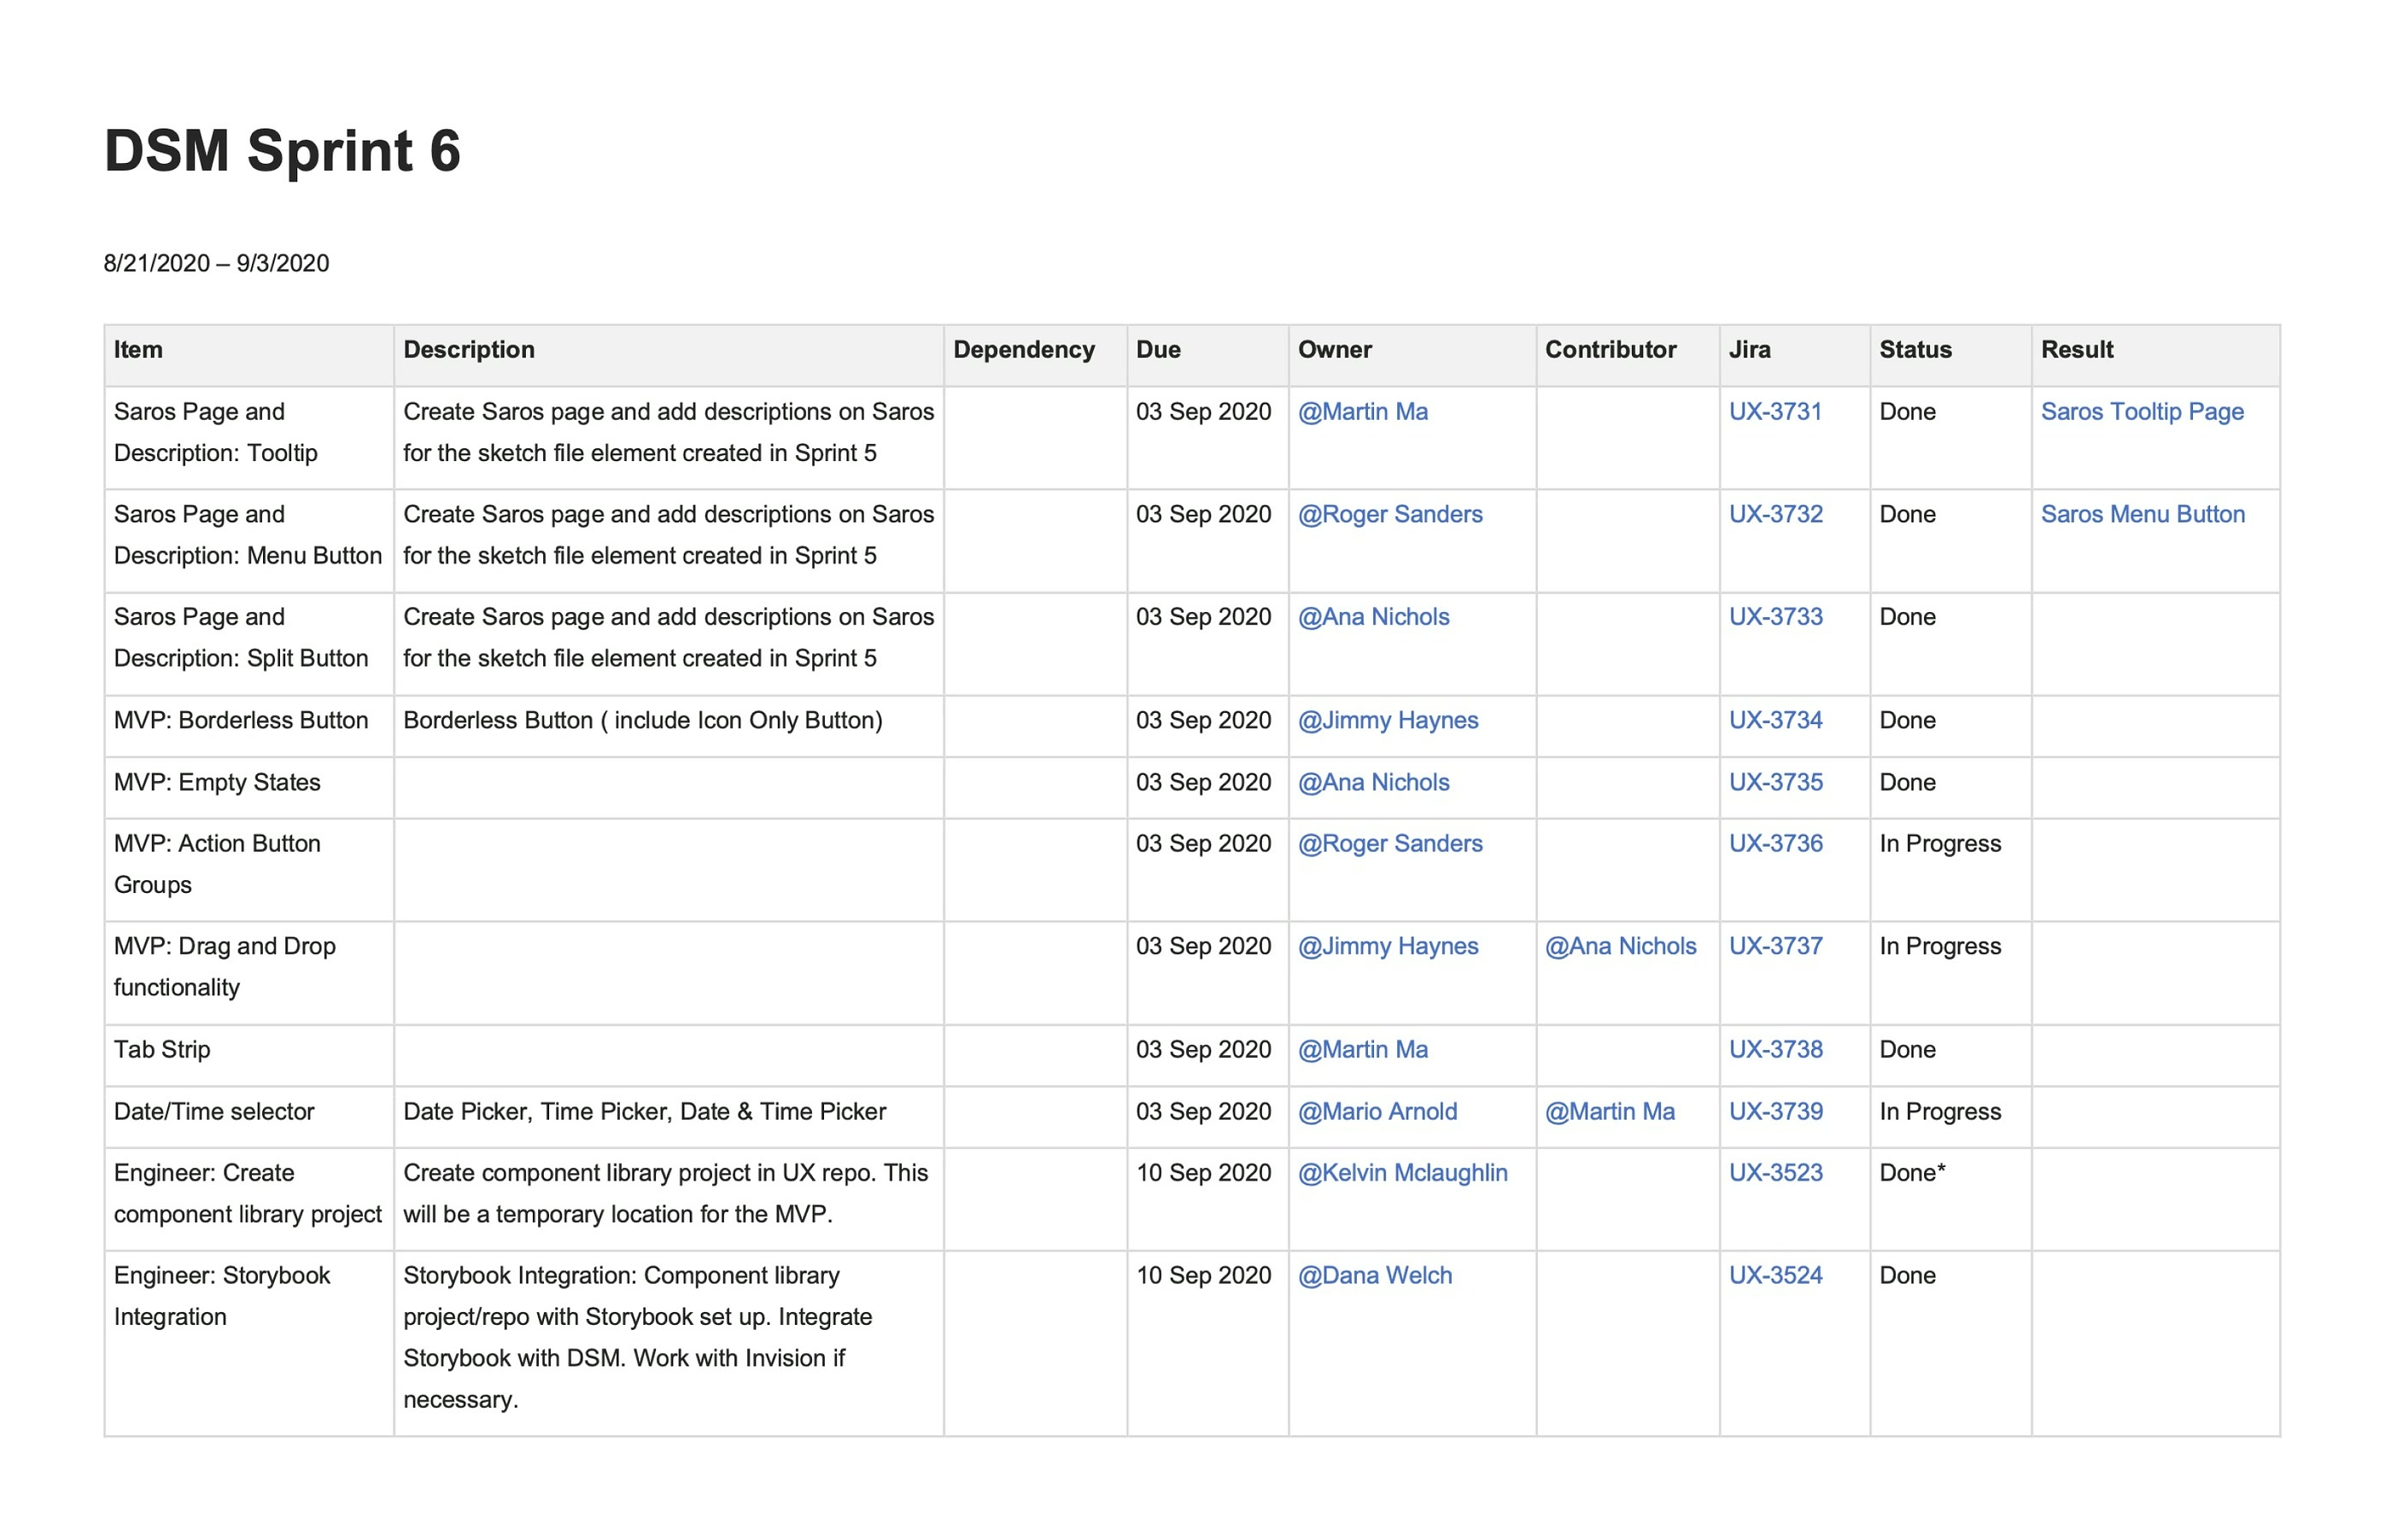Open the UX-3738 Jira link

click(x=1775, y=1049)
